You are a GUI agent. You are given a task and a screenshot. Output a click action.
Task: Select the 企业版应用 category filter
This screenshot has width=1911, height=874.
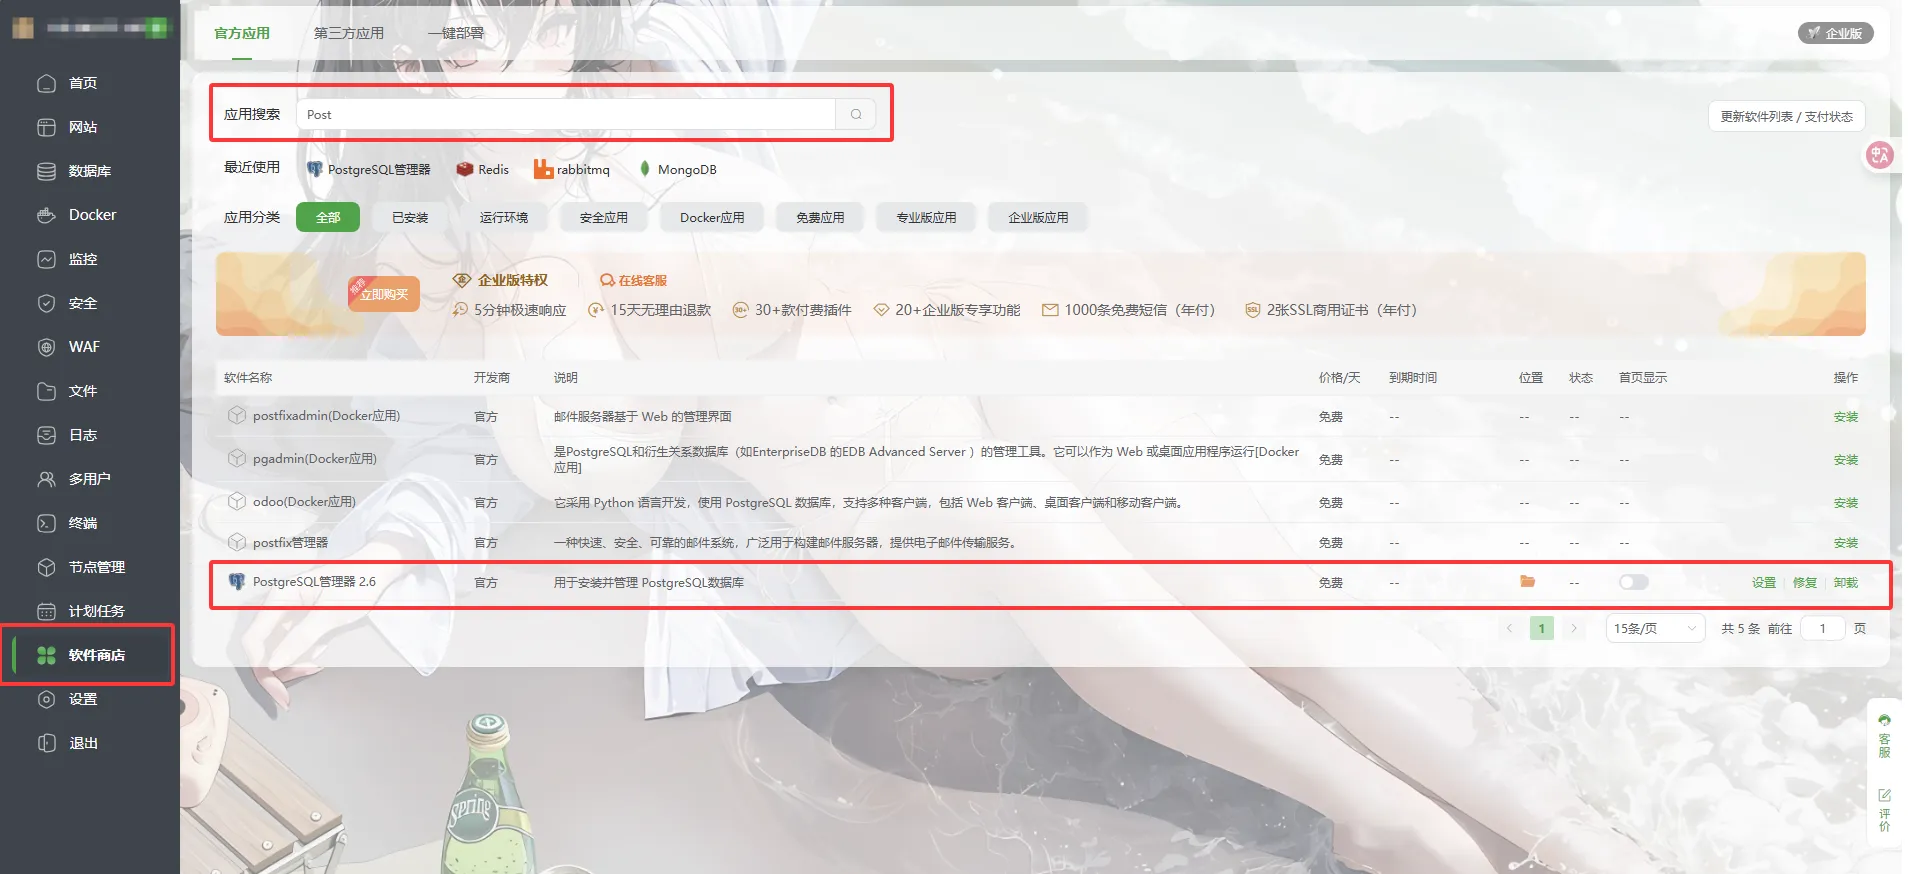pos(1038,217)
